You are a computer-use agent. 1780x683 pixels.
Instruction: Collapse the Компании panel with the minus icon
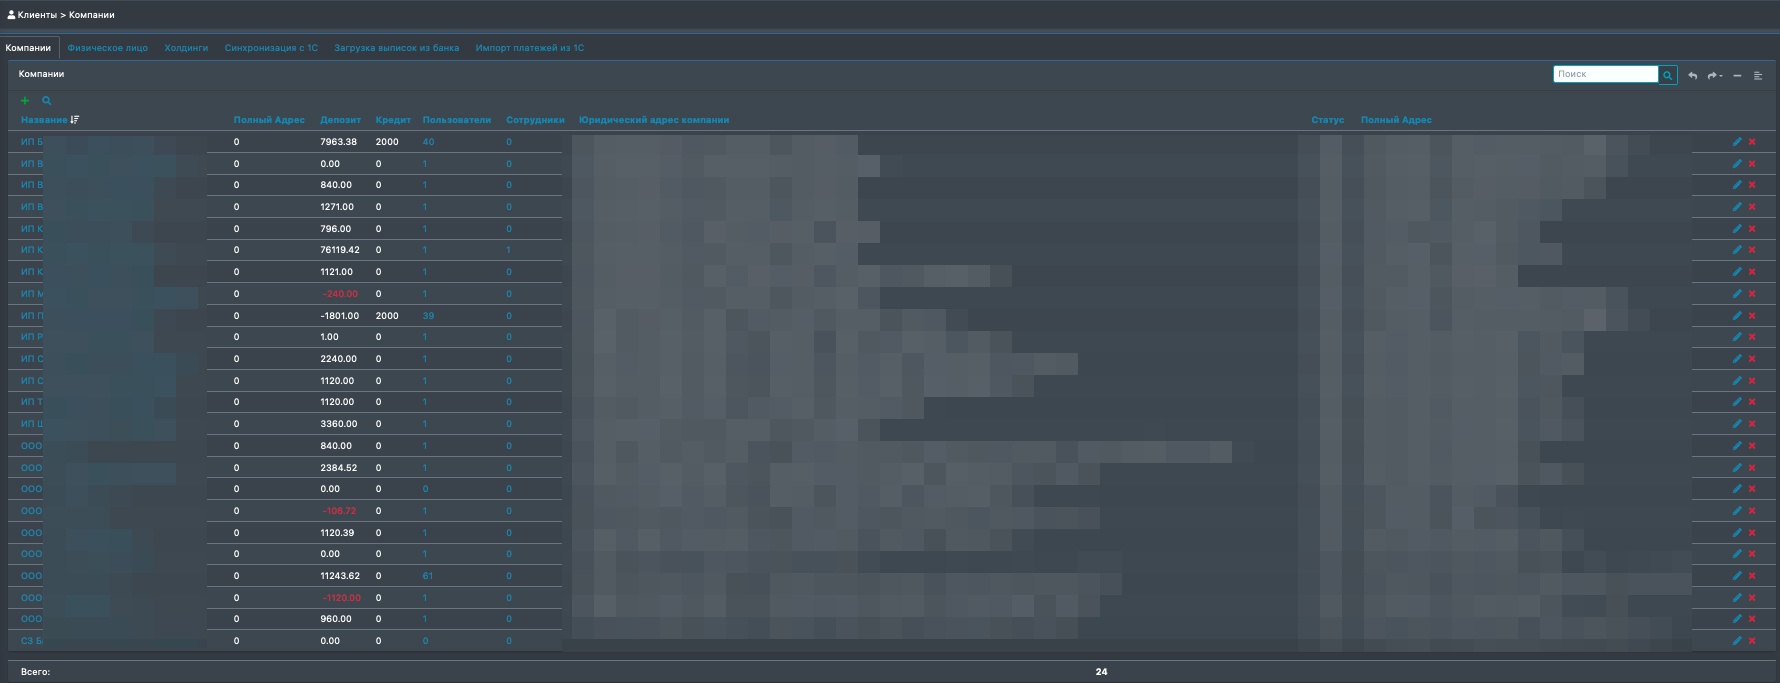[1737, 76]
